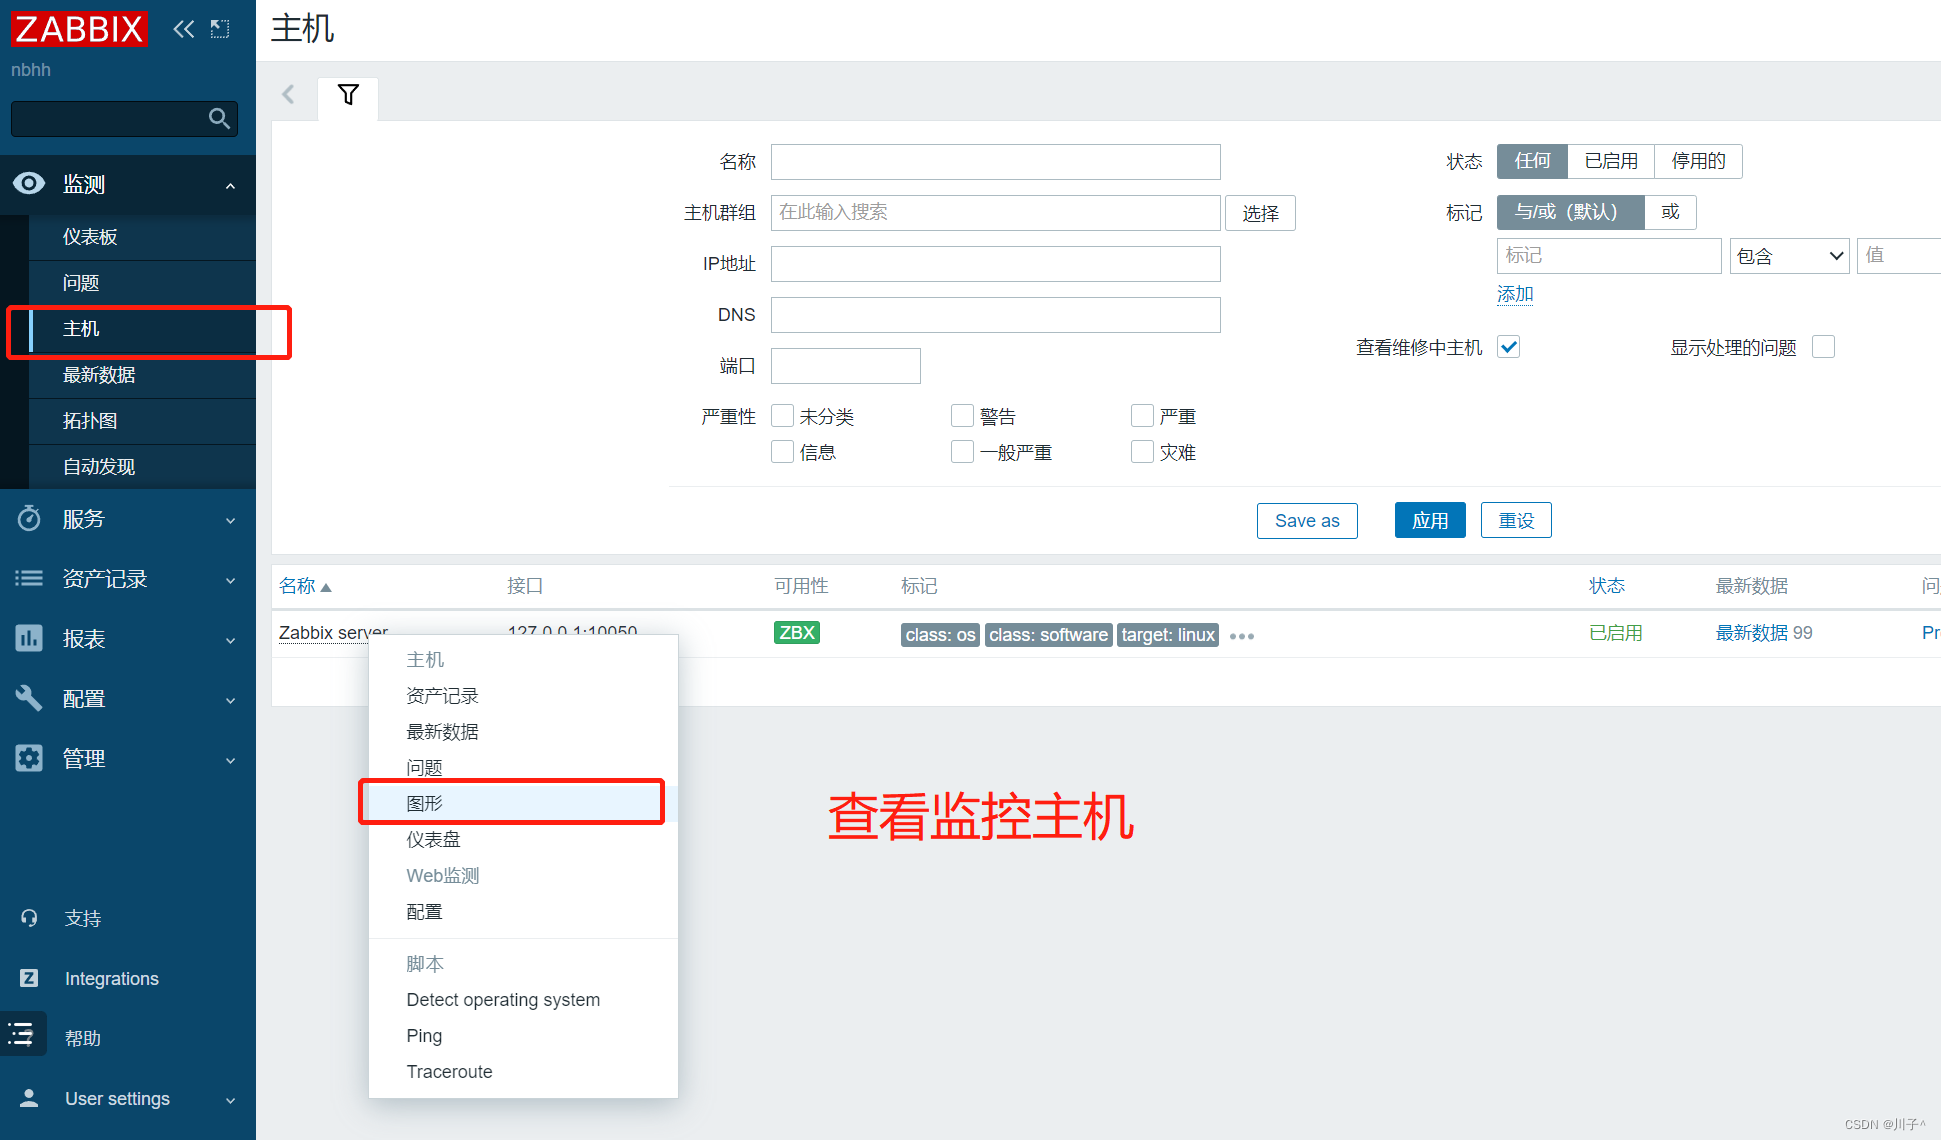Click the 名称 (Name) search input field

coord(997,162)
